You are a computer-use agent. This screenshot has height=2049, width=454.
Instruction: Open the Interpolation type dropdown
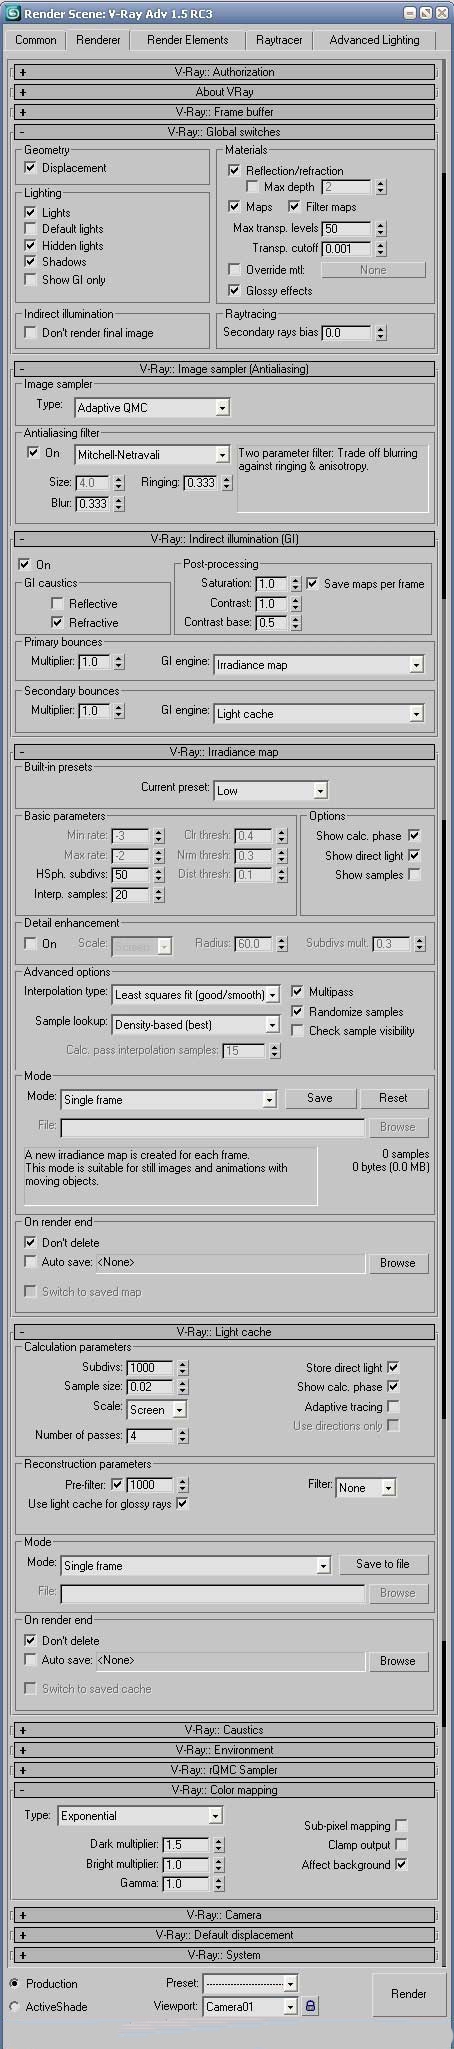(196, 995)
